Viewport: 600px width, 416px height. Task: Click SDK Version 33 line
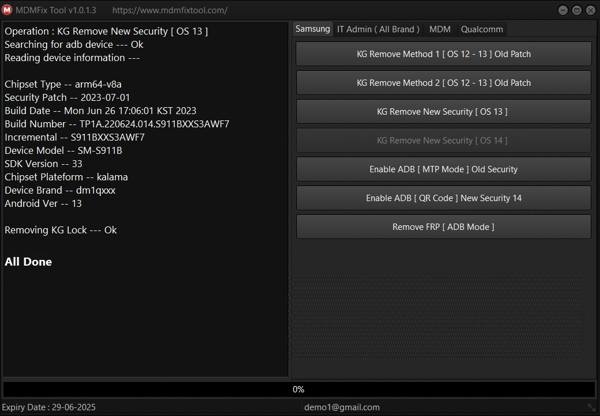[43, 164]
